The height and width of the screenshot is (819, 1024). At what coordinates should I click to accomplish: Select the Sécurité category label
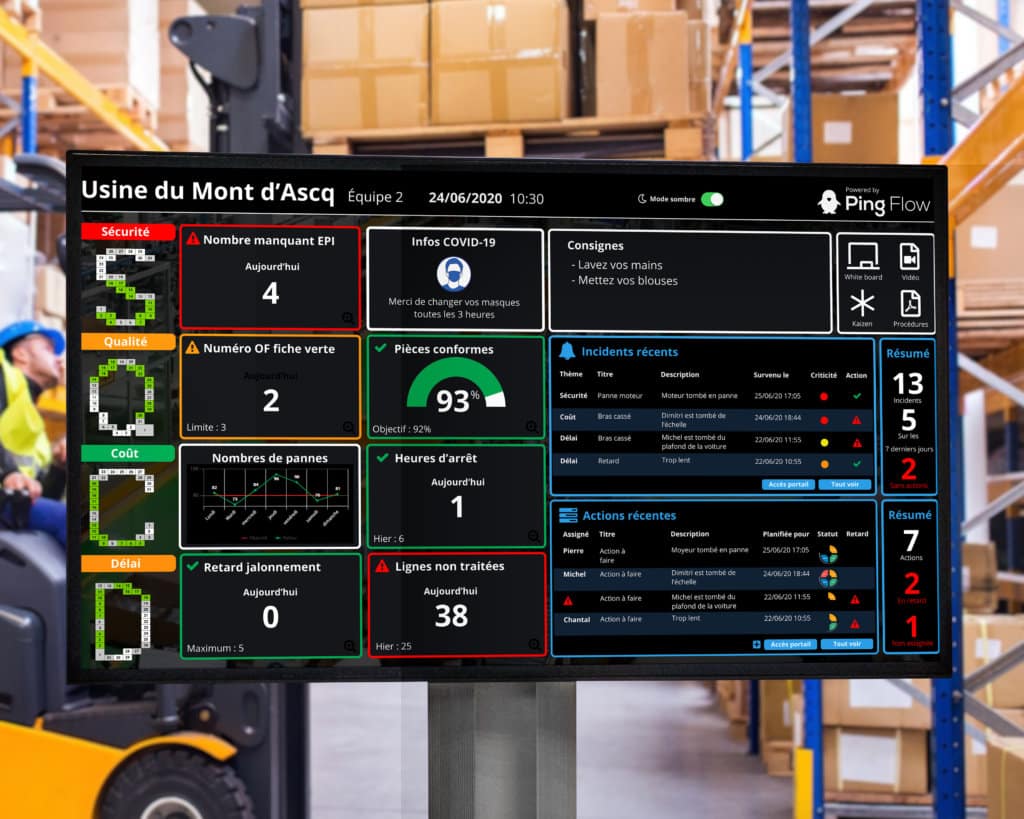click(x=127, y=232)
